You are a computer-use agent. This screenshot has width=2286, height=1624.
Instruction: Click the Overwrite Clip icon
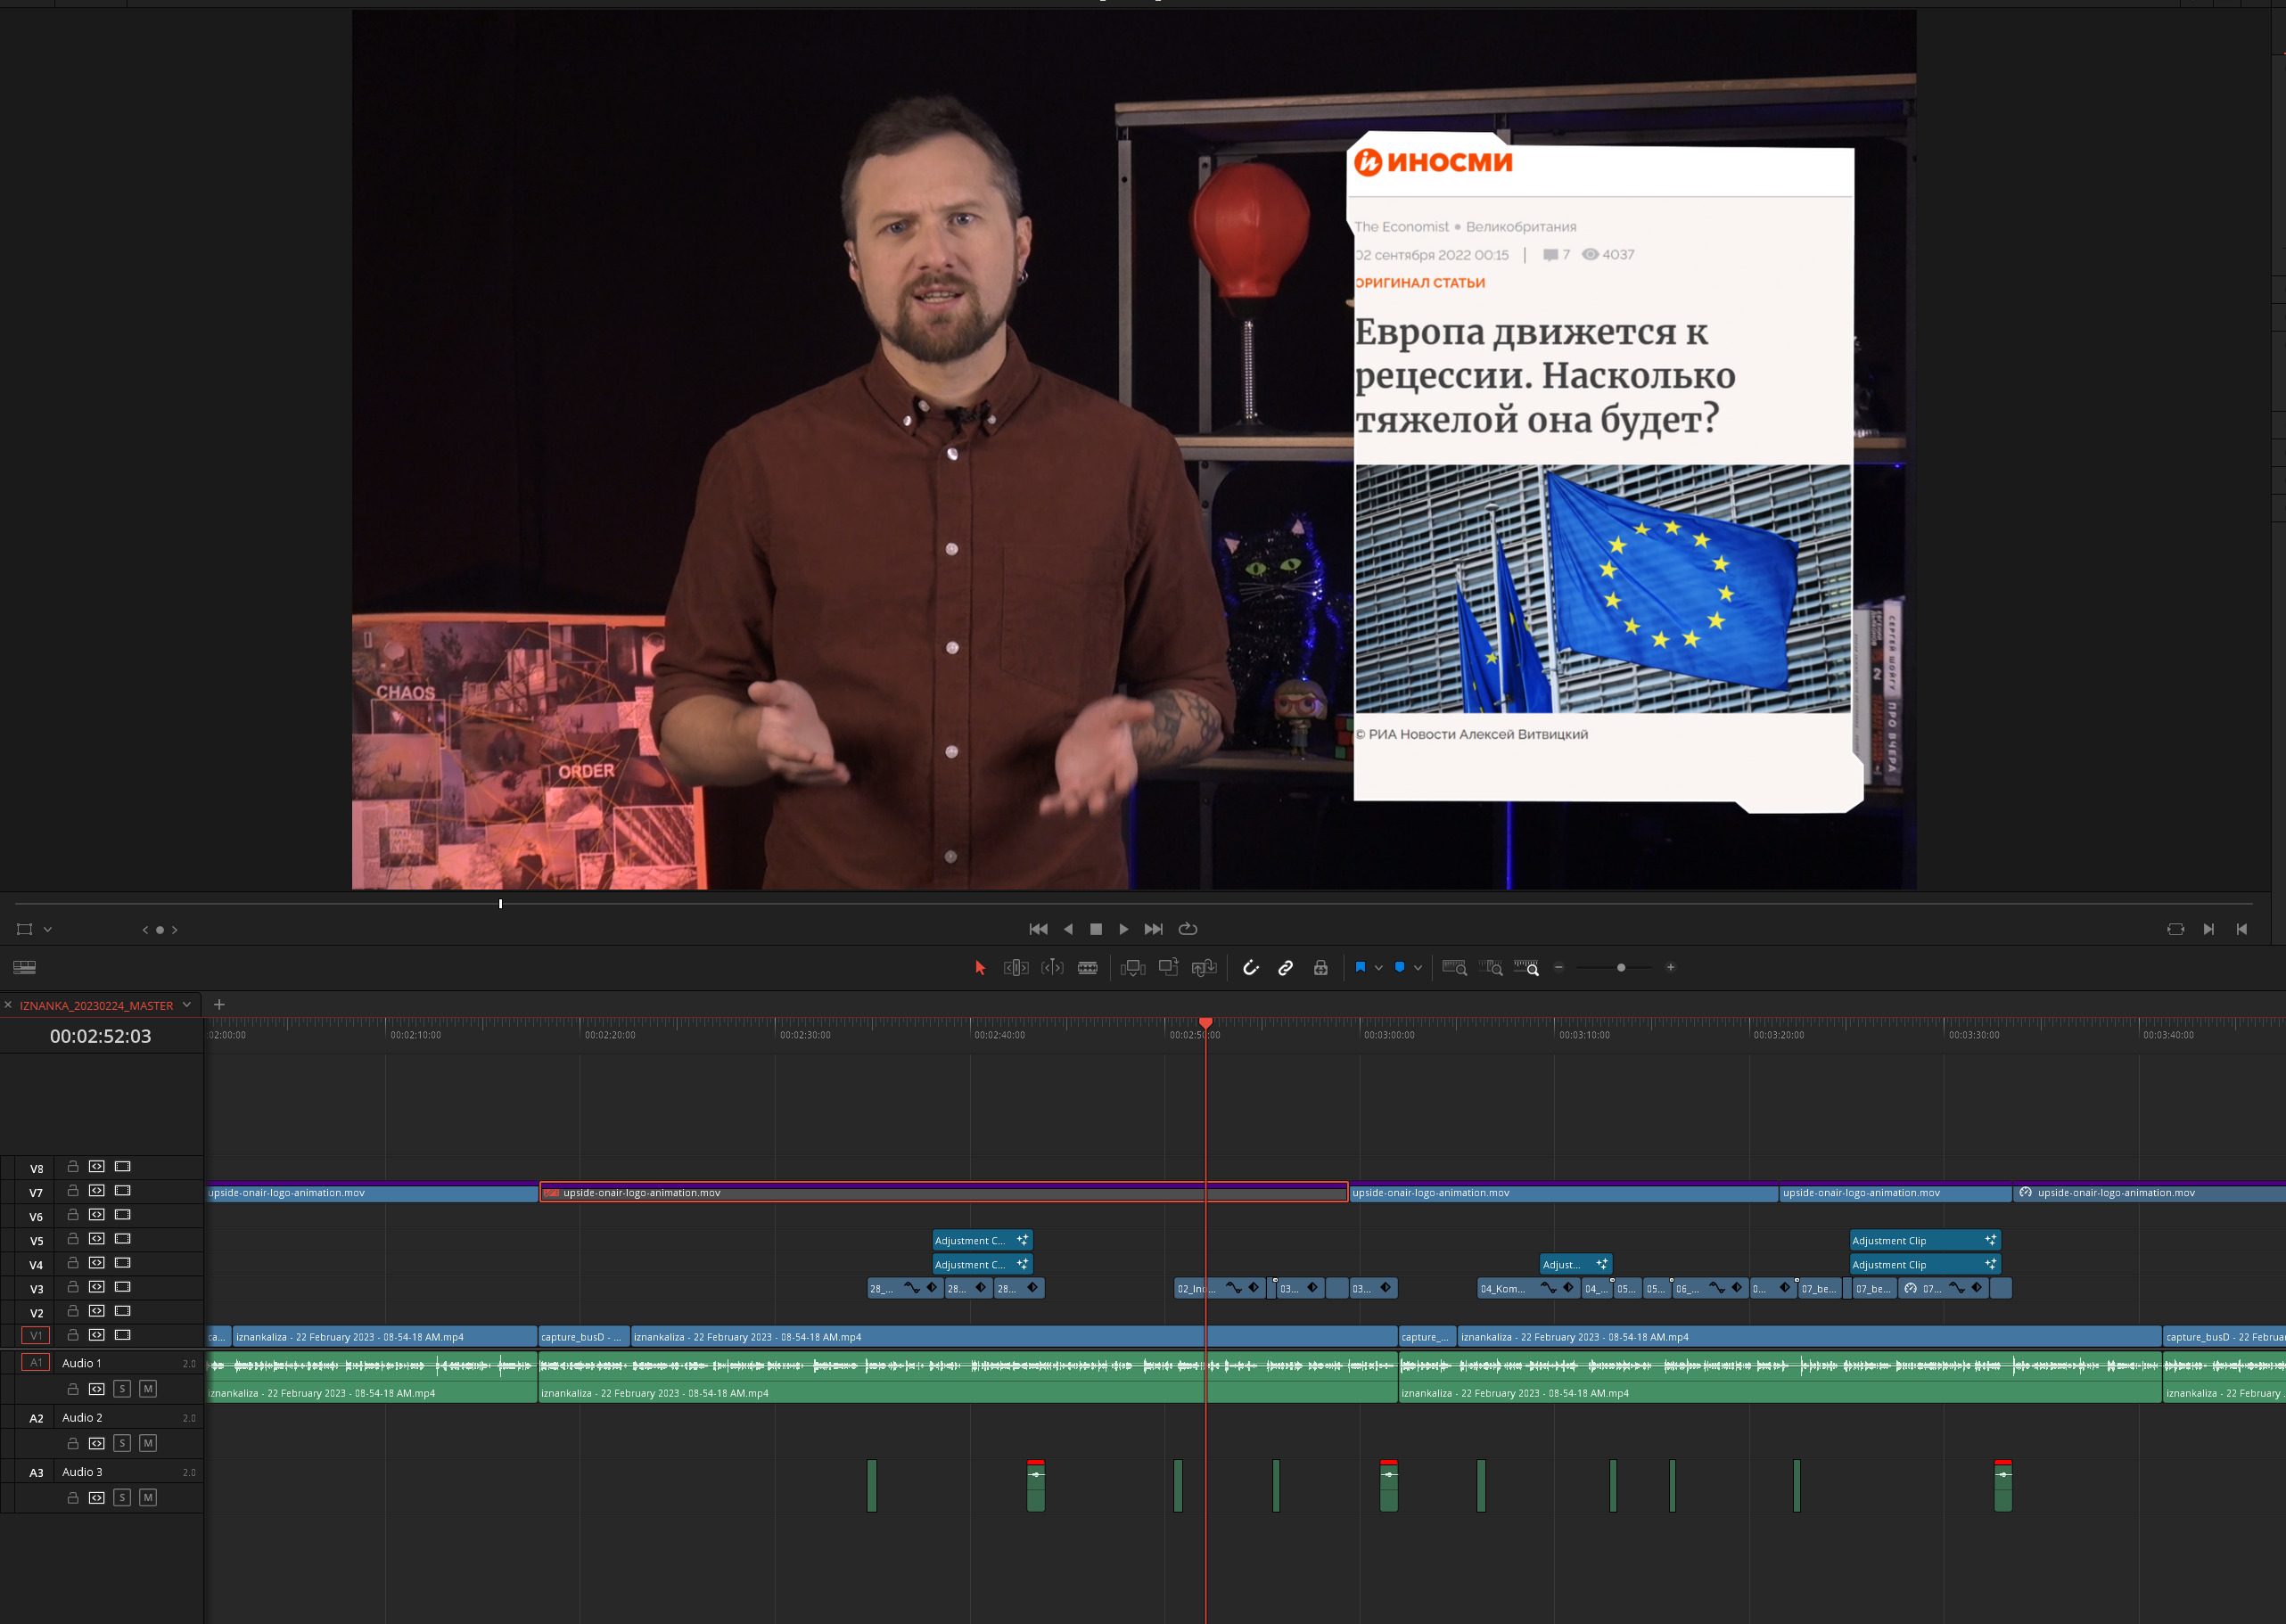(1168, 967)
